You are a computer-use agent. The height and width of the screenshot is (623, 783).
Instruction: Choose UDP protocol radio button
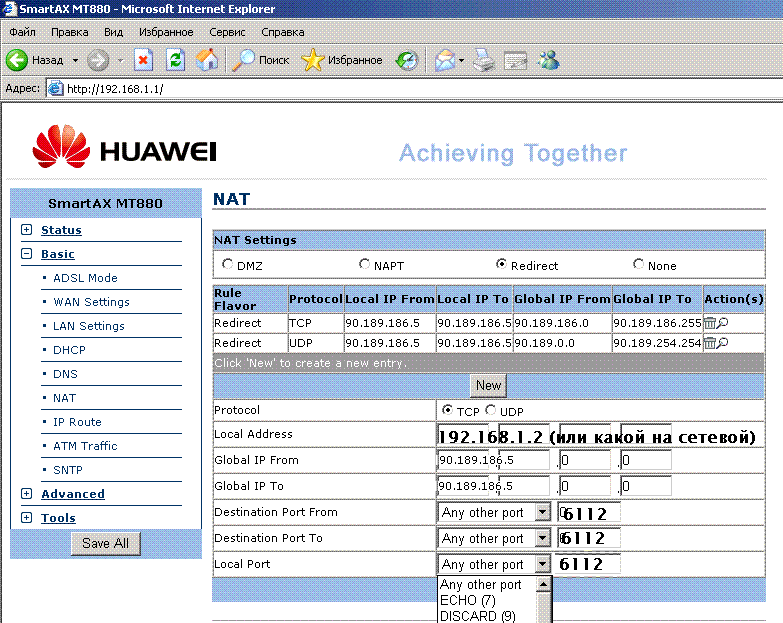point(491,410)
